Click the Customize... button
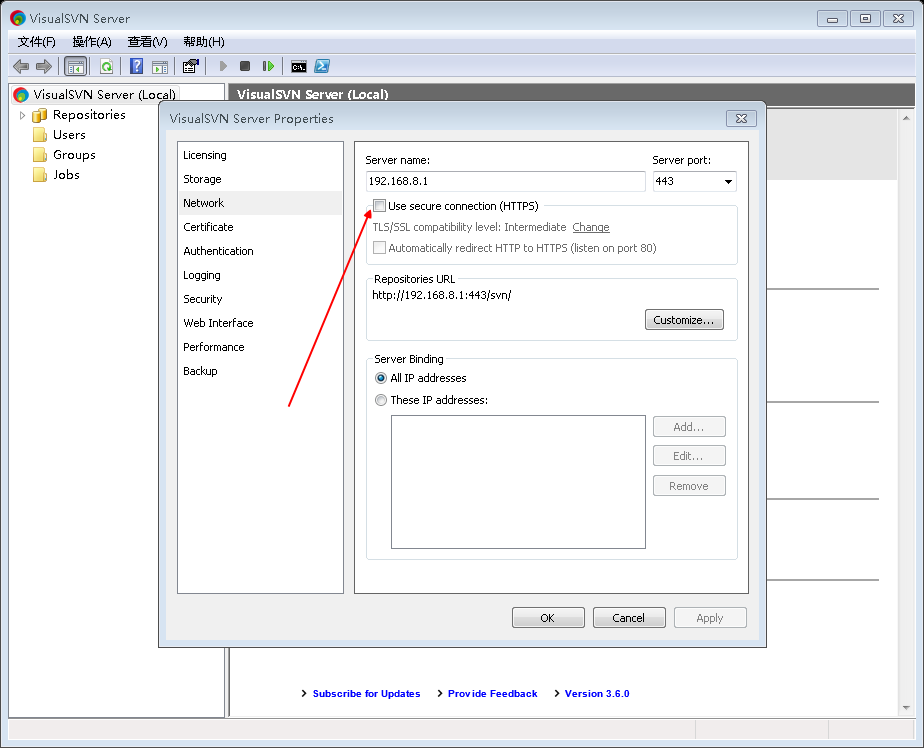924x748 pixels. (684, 320)
